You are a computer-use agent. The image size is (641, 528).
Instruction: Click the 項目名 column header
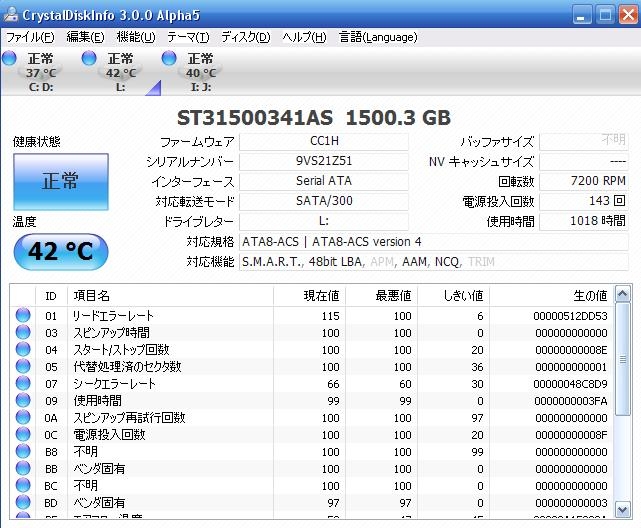170,296
